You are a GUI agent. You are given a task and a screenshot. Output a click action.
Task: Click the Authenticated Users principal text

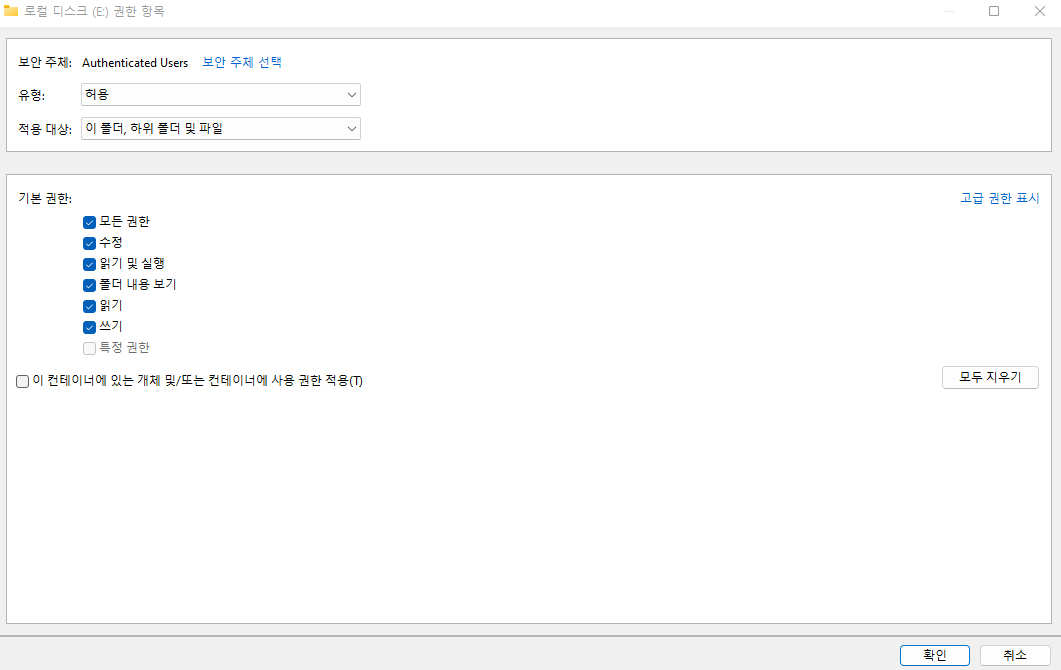tap(135, 63)
